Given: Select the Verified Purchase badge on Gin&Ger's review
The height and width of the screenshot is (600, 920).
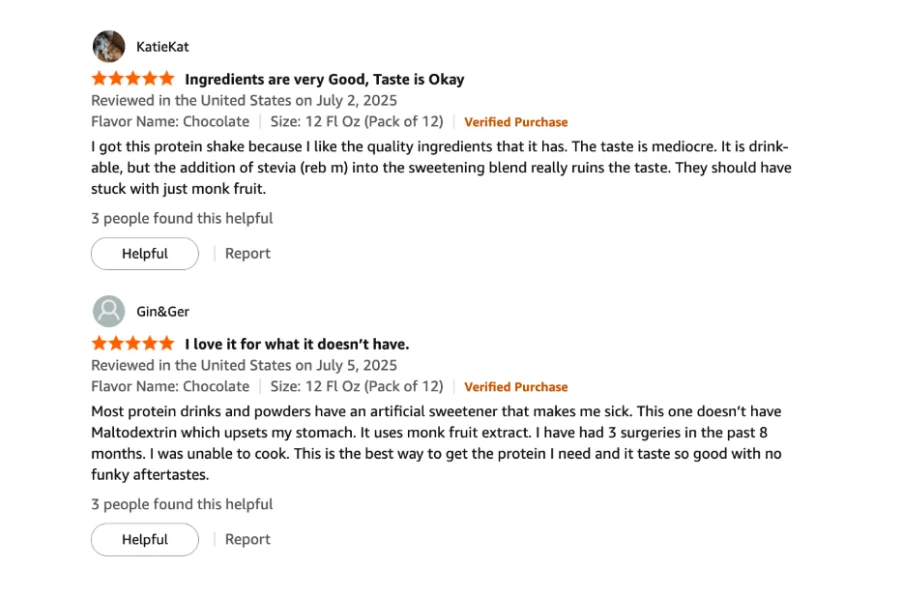Looking at the screenshot, I should pyautogui.click(x=516, y=386).
